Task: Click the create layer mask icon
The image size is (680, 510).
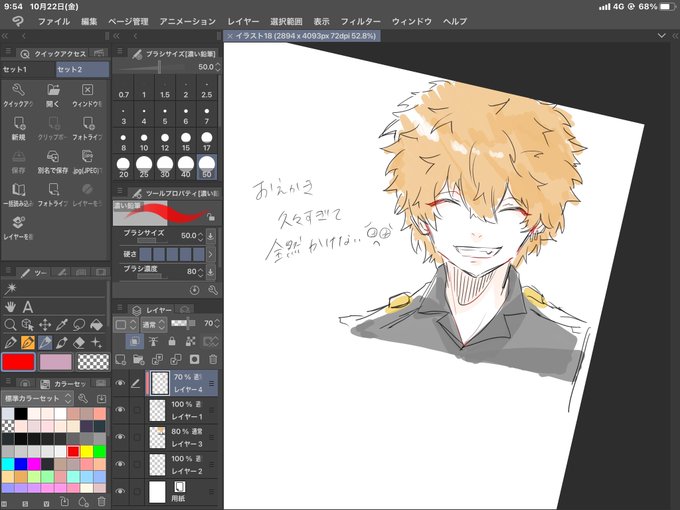Action: point(194,360)
